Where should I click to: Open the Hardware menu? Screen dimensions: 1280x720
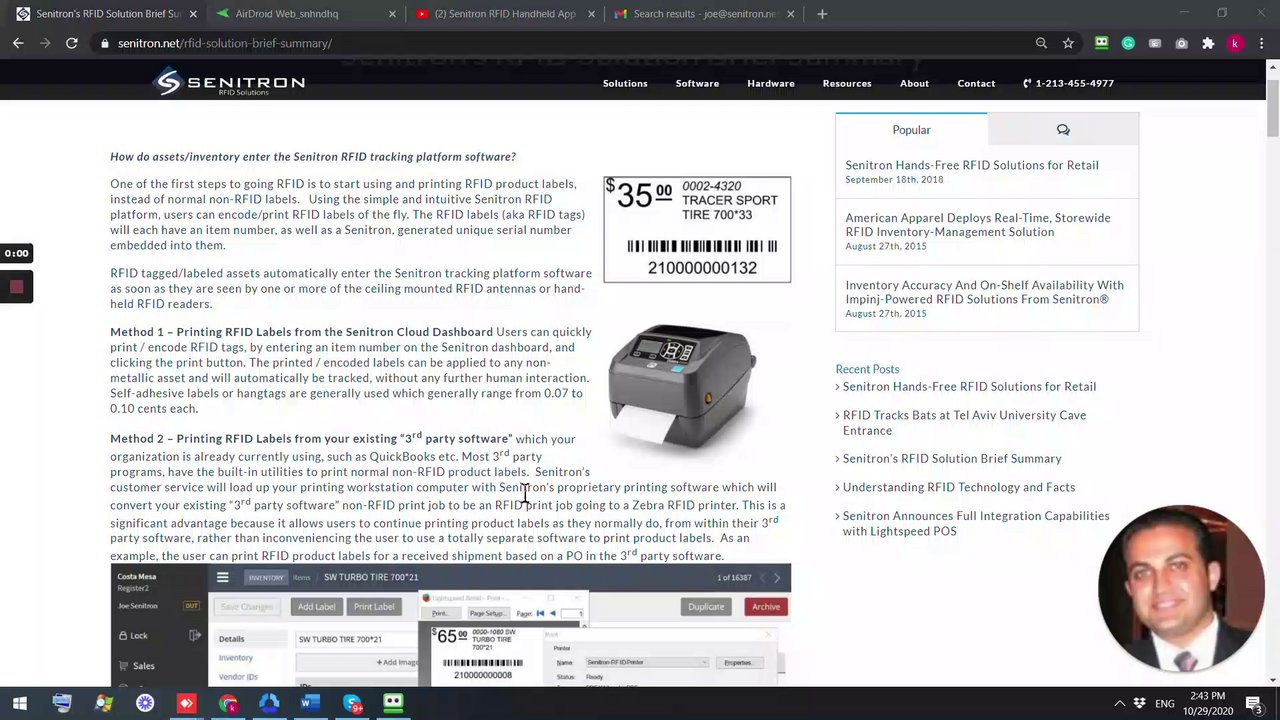pyautogui.click(x=771, y=83)
